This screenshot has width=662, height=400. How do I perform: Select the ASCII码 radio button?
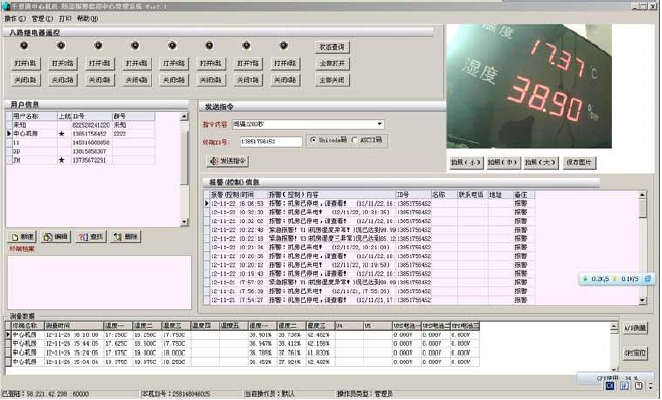(355, 140)
